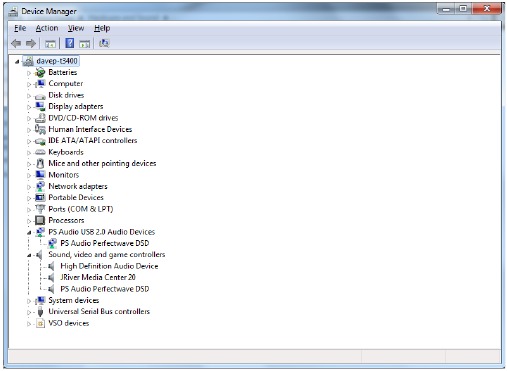Click the Mice and other pointing devices icon

[40, 163]
